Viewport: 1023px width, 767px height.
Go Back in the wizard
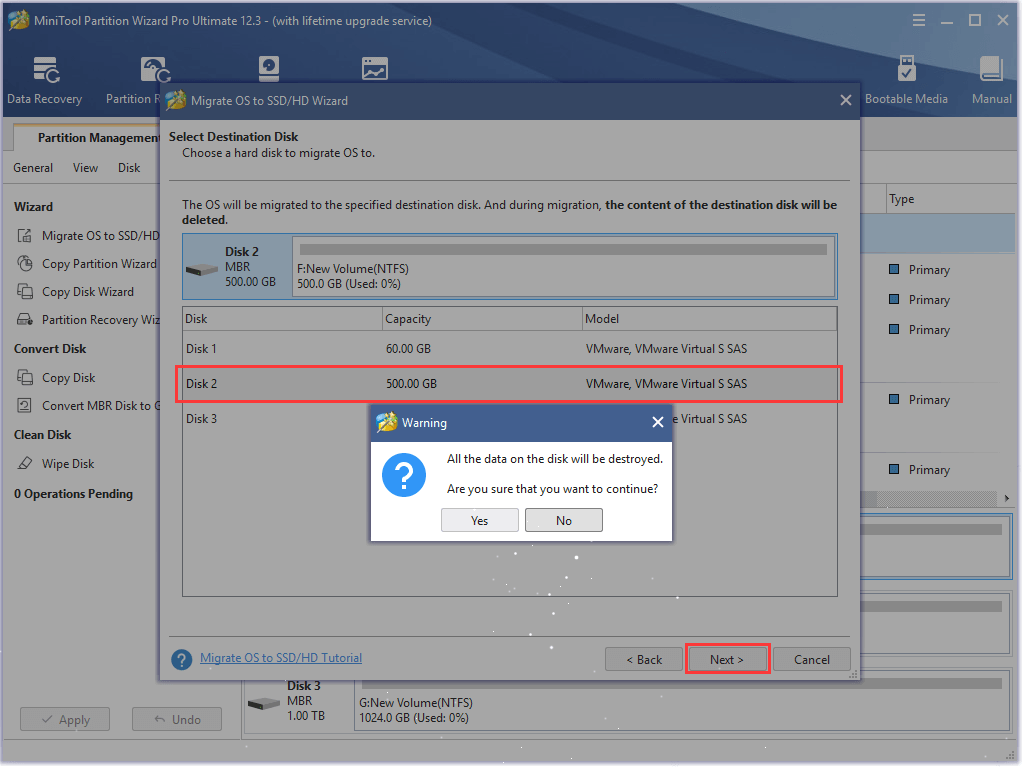tap(644, 659)
